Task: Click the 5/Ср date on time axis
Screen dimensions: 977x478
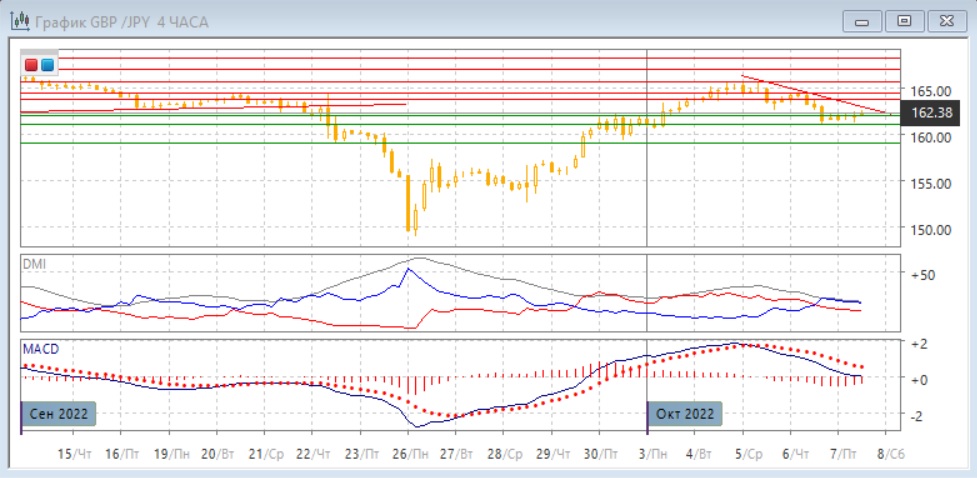Action: tap(748, 453)
